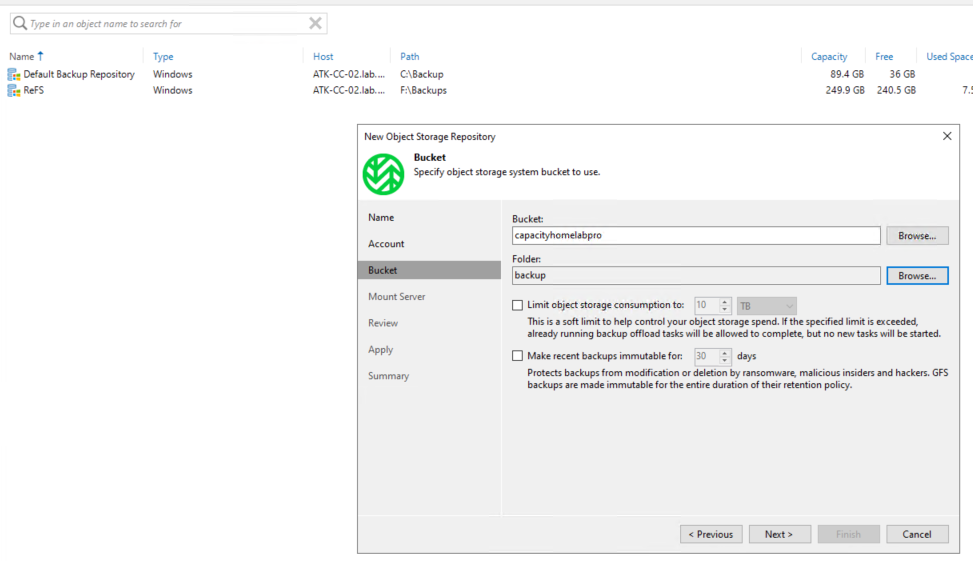
Task: Open the TB unit dropdown
Action: [767, 305]
